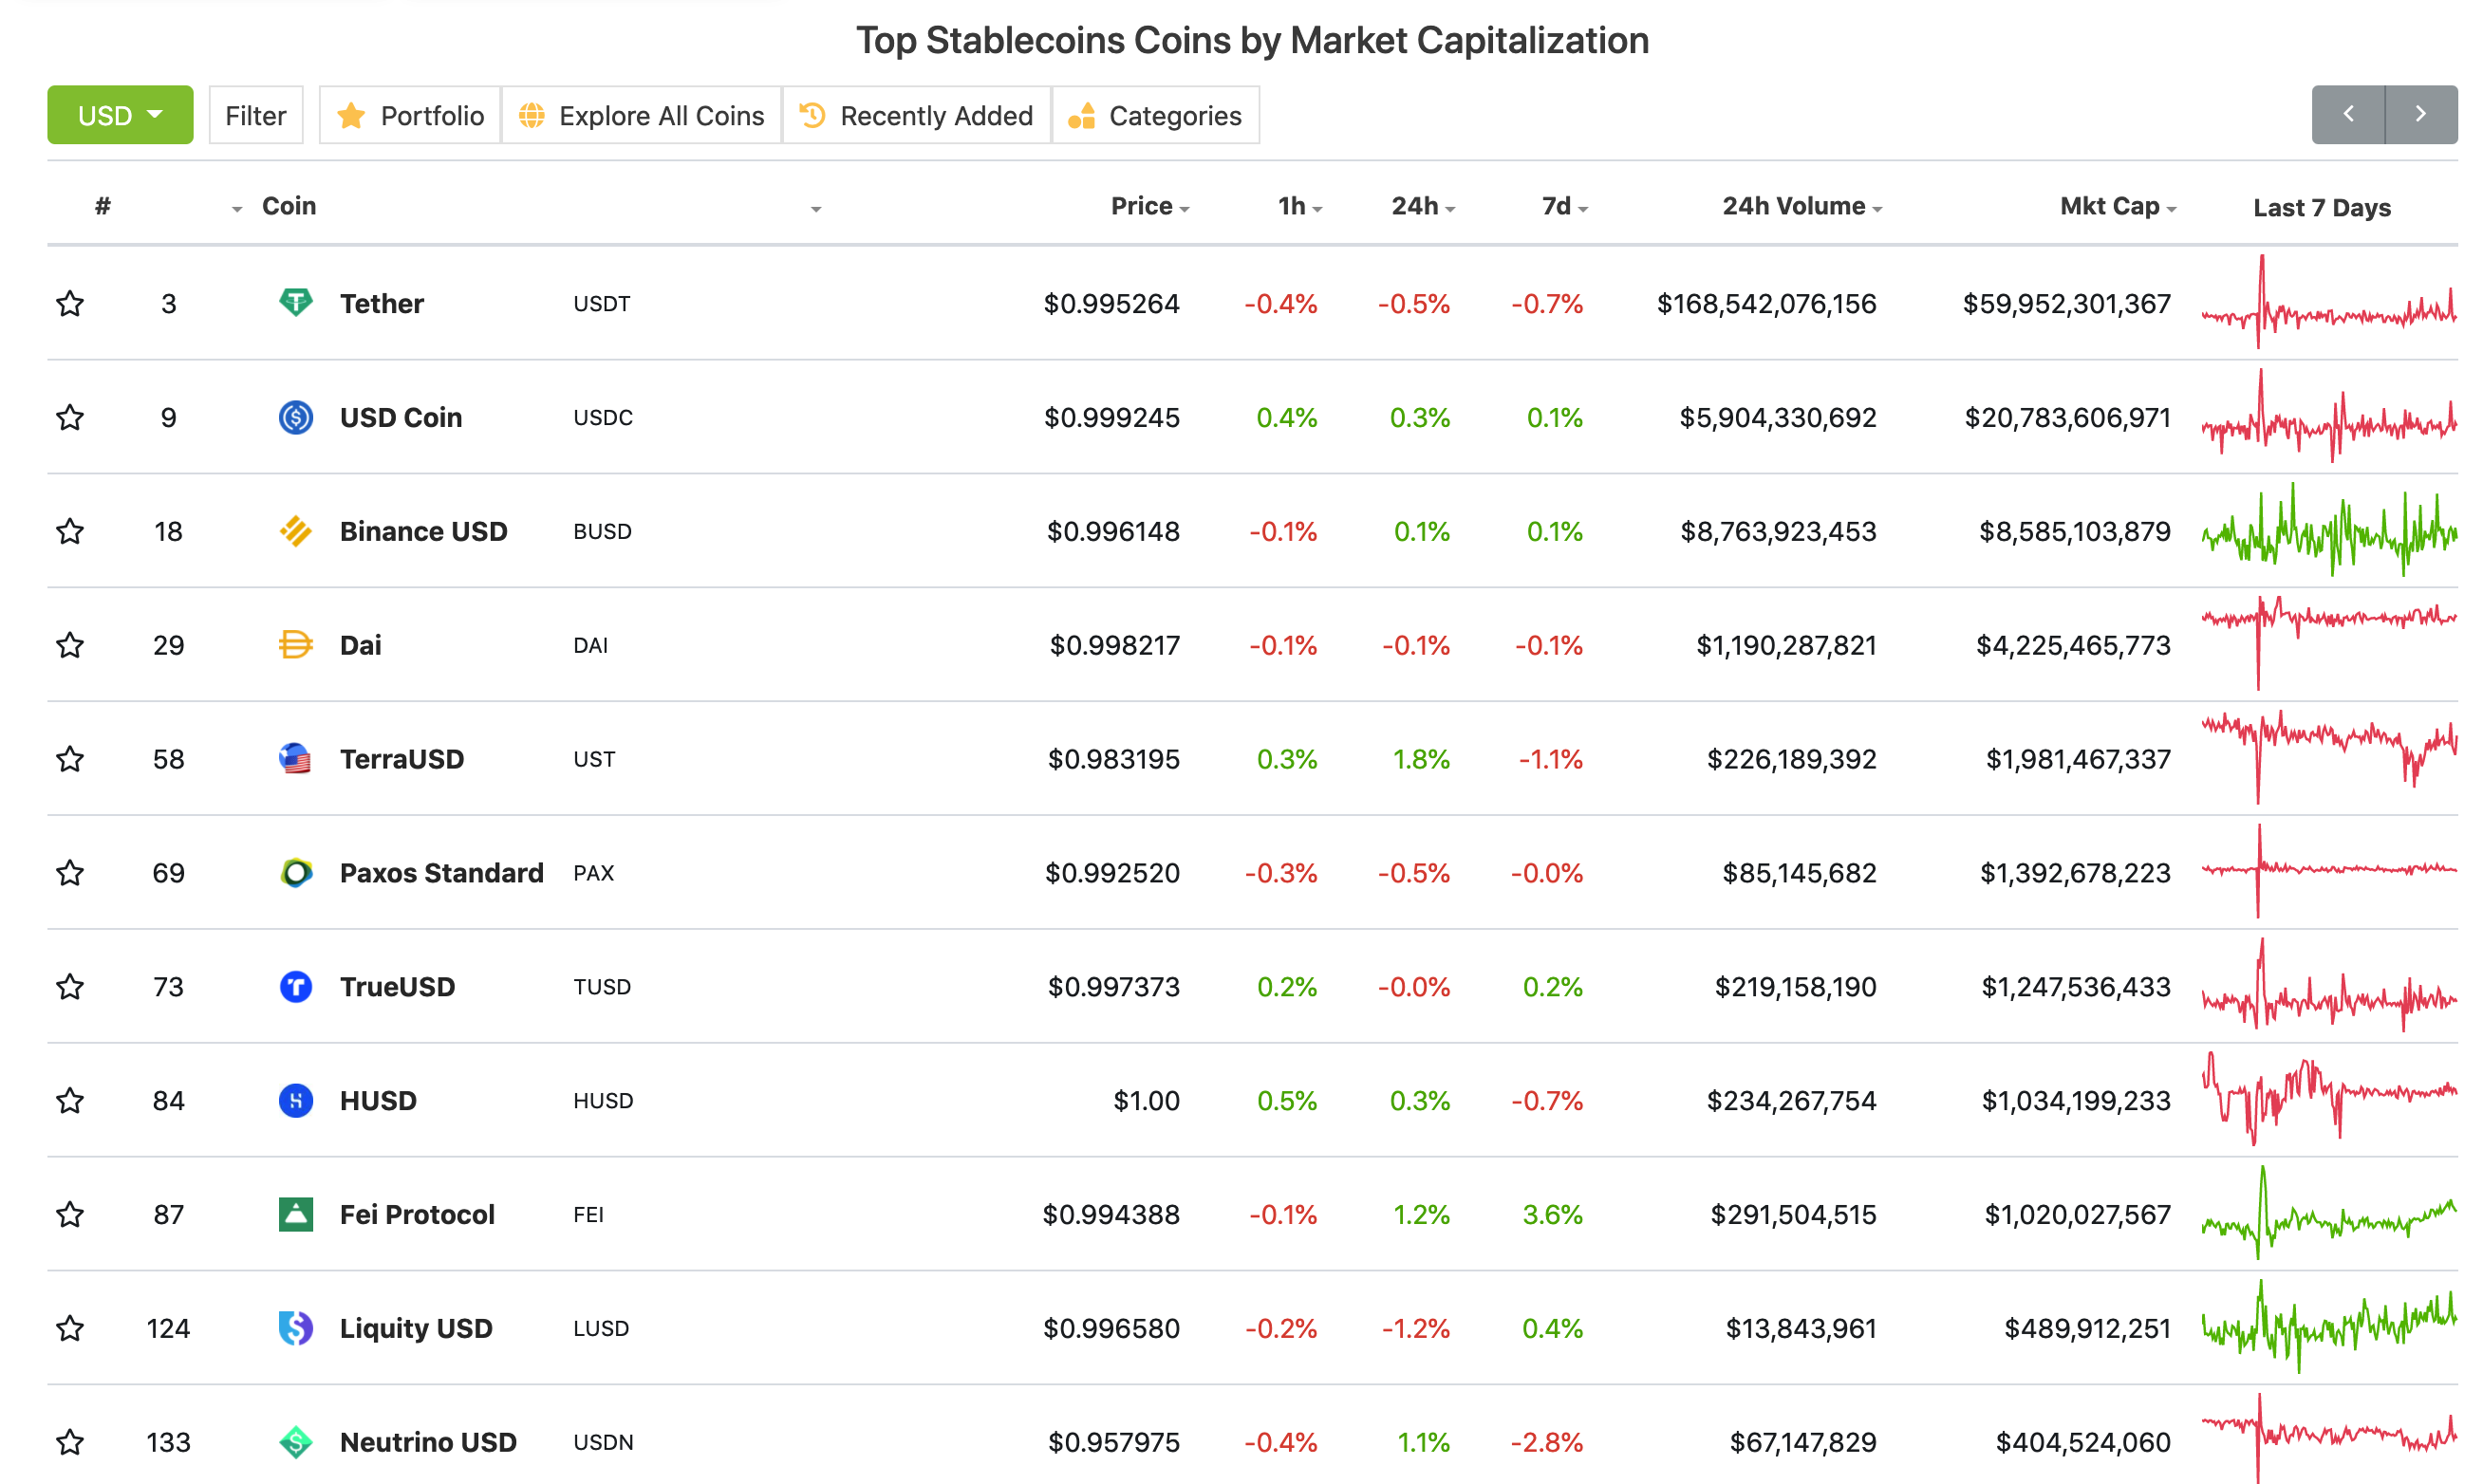
Task: Star Neutrino USD as a favorite
Action: click(70, 1443)
